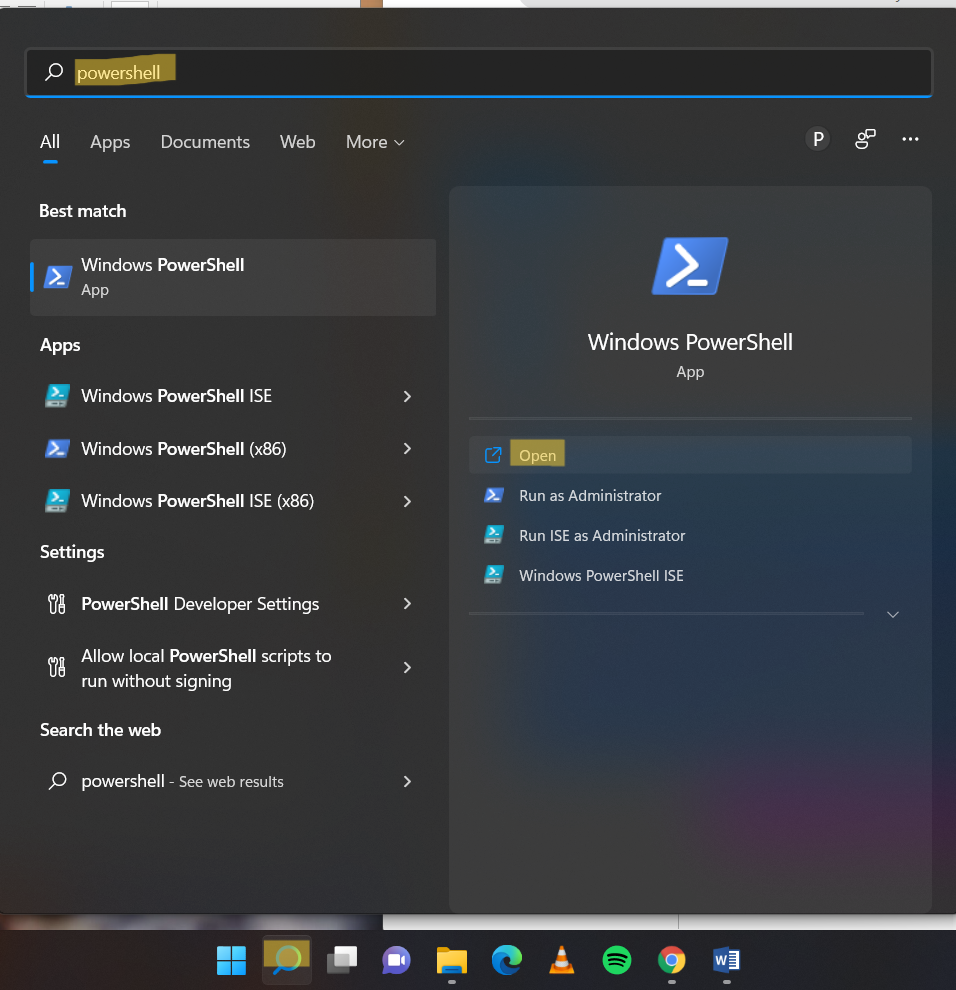Expand more actions chevron in details pane
This screenshot has width=956, height=990.
tap(893, 614)
